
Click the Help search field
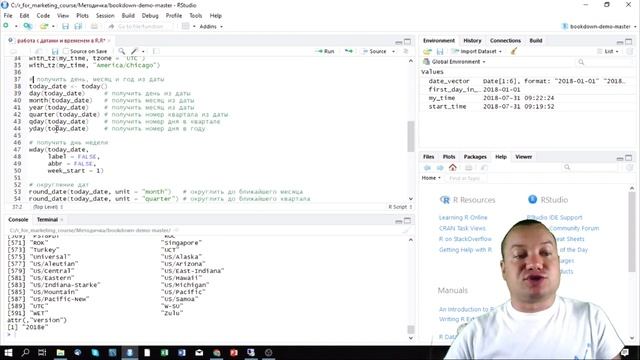tap(590, 167)
